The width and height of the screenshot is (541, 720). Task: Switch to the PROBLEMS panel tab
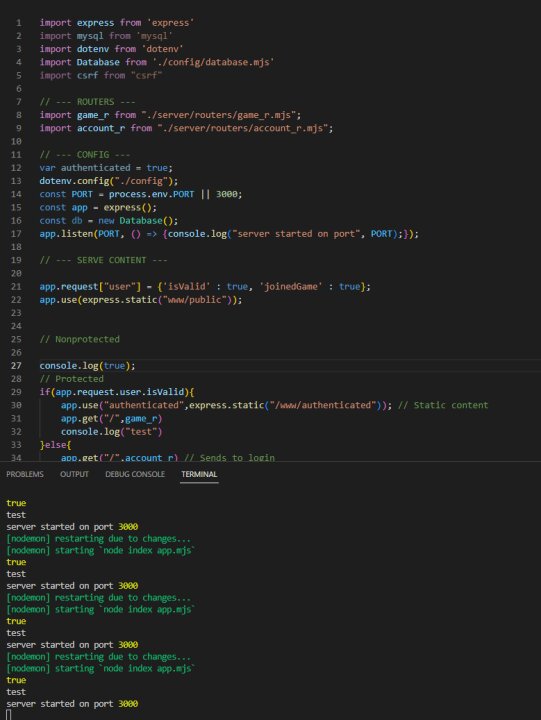(25, 474)
